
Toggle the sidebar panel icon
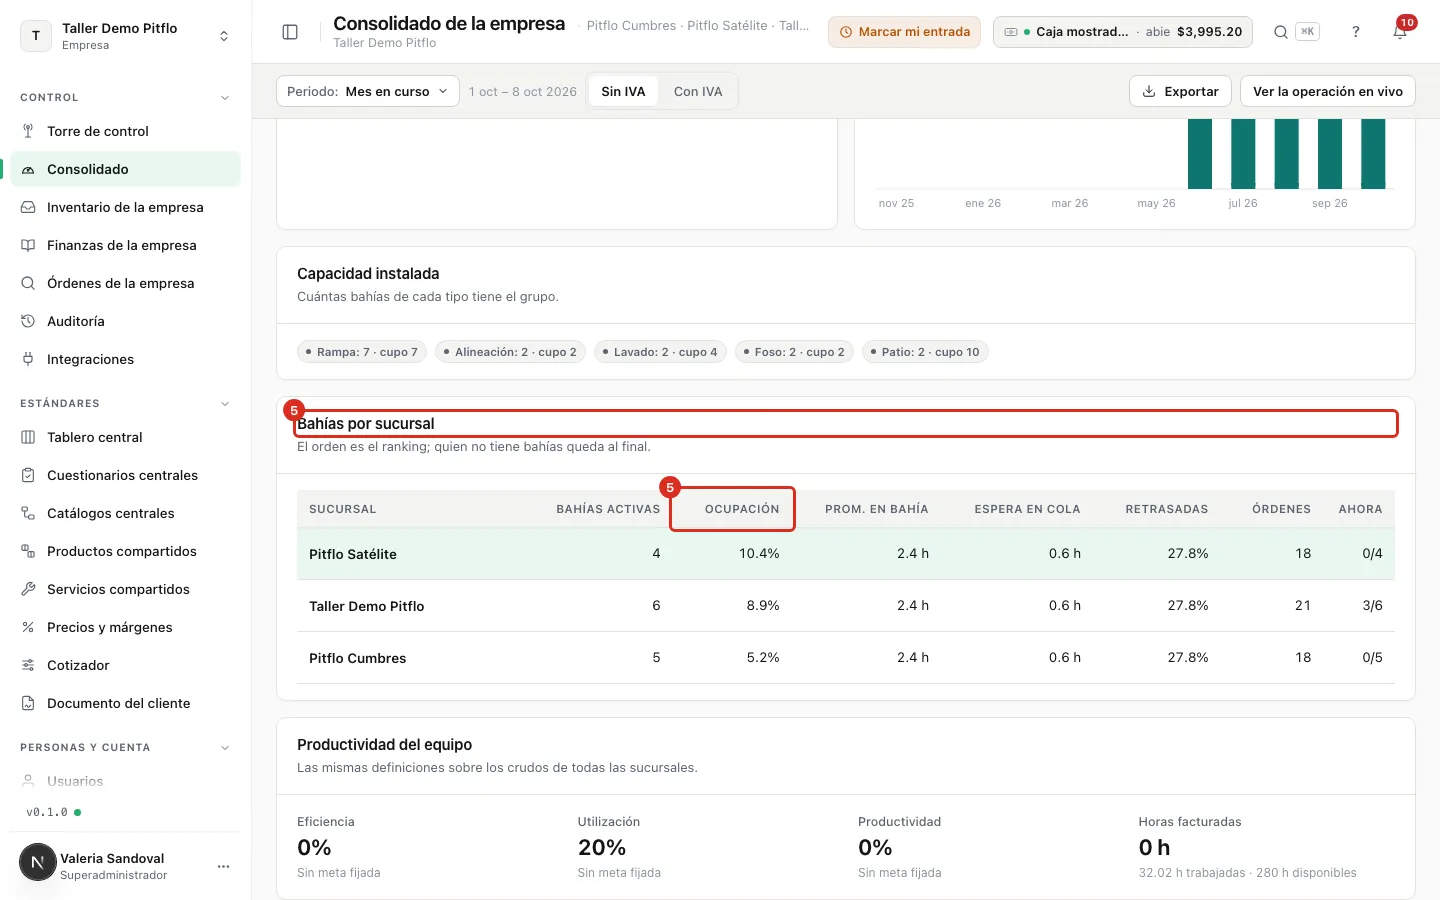(290, 32)
